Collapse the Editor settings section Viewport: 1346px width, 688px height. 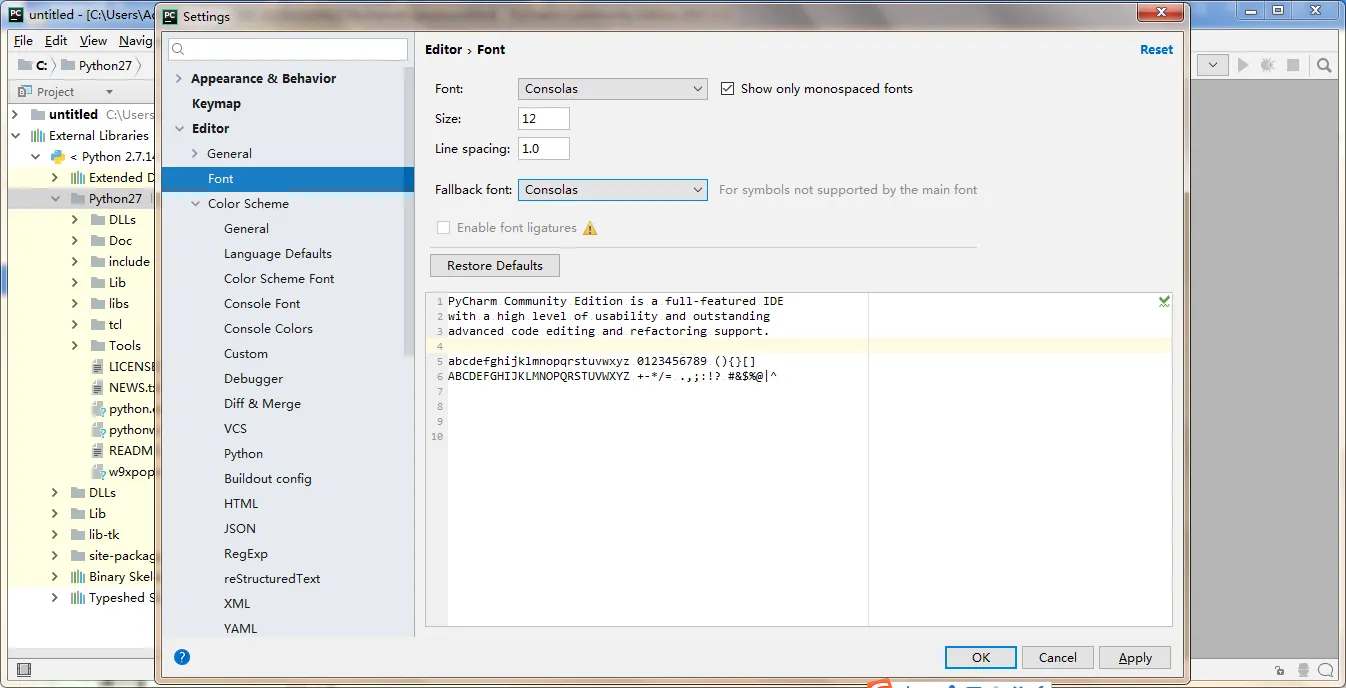(178, 128)
